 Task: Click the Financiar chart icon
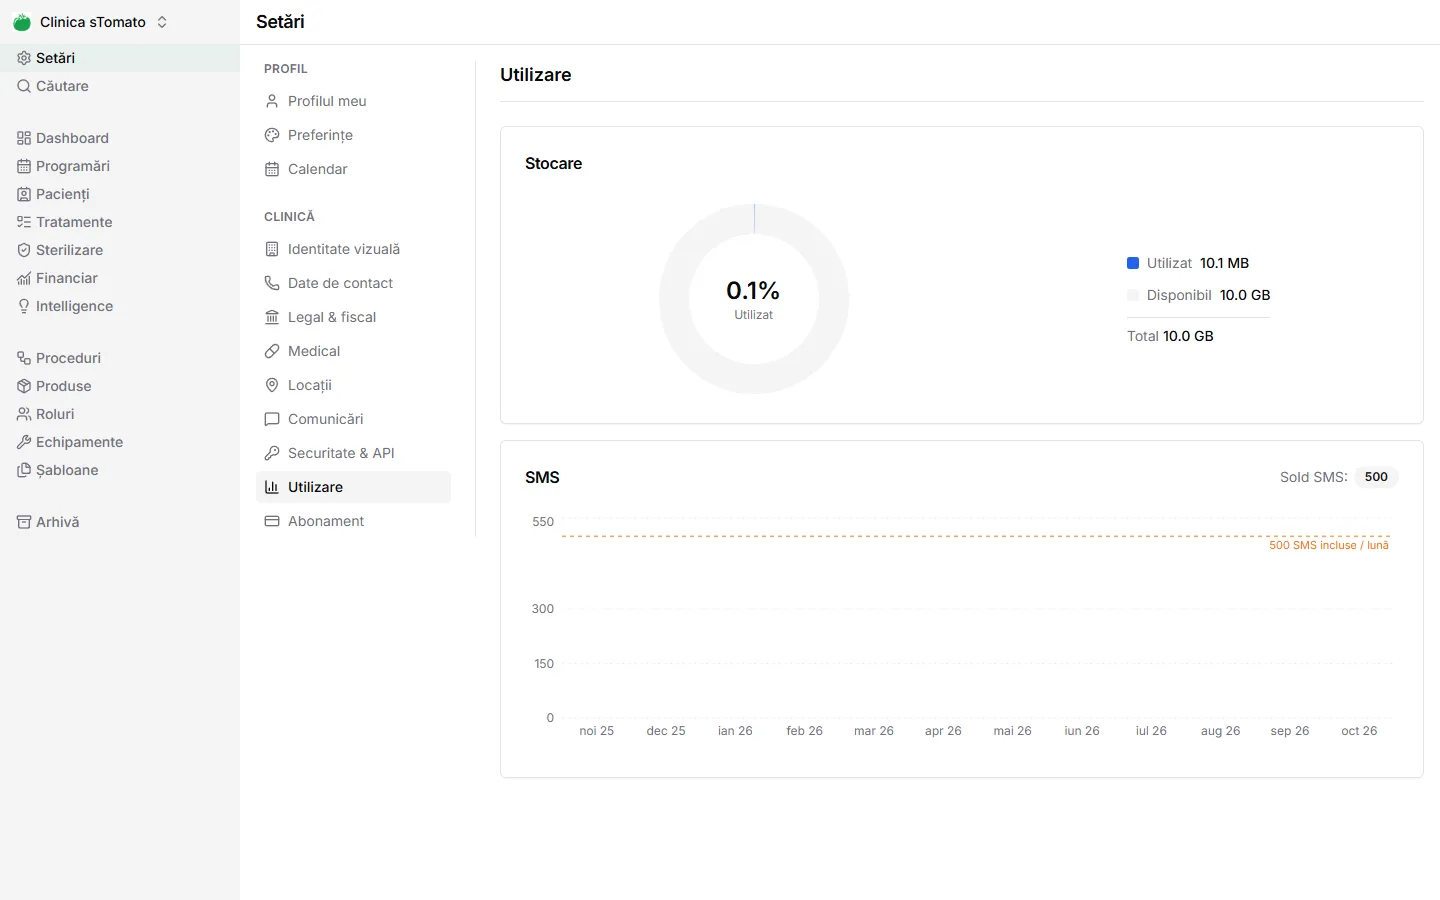(x=24, y=278)
